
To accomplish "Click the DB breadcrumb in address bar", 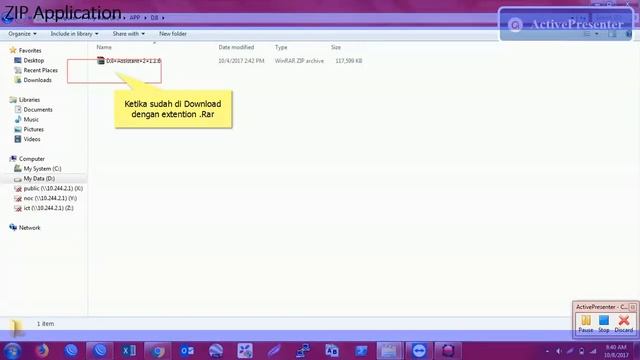I will [x=154, y=18].
